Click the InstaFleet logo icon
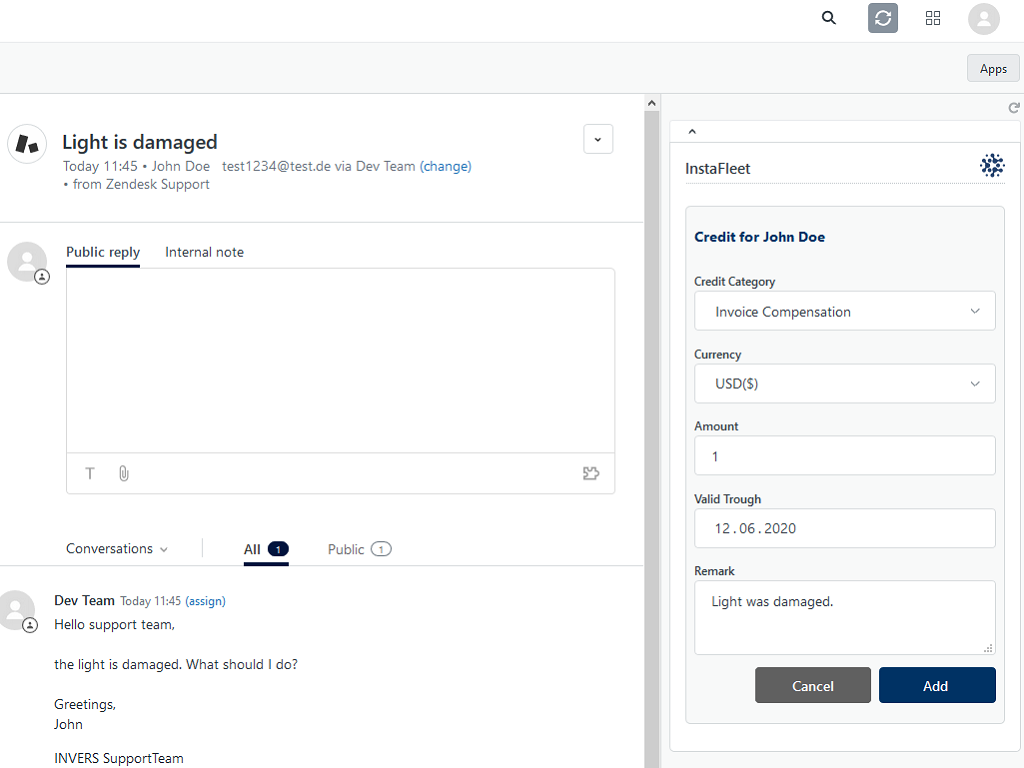The height and width of the screenshot is (768, 1024). pyautogui.click(x=991, y=166)
